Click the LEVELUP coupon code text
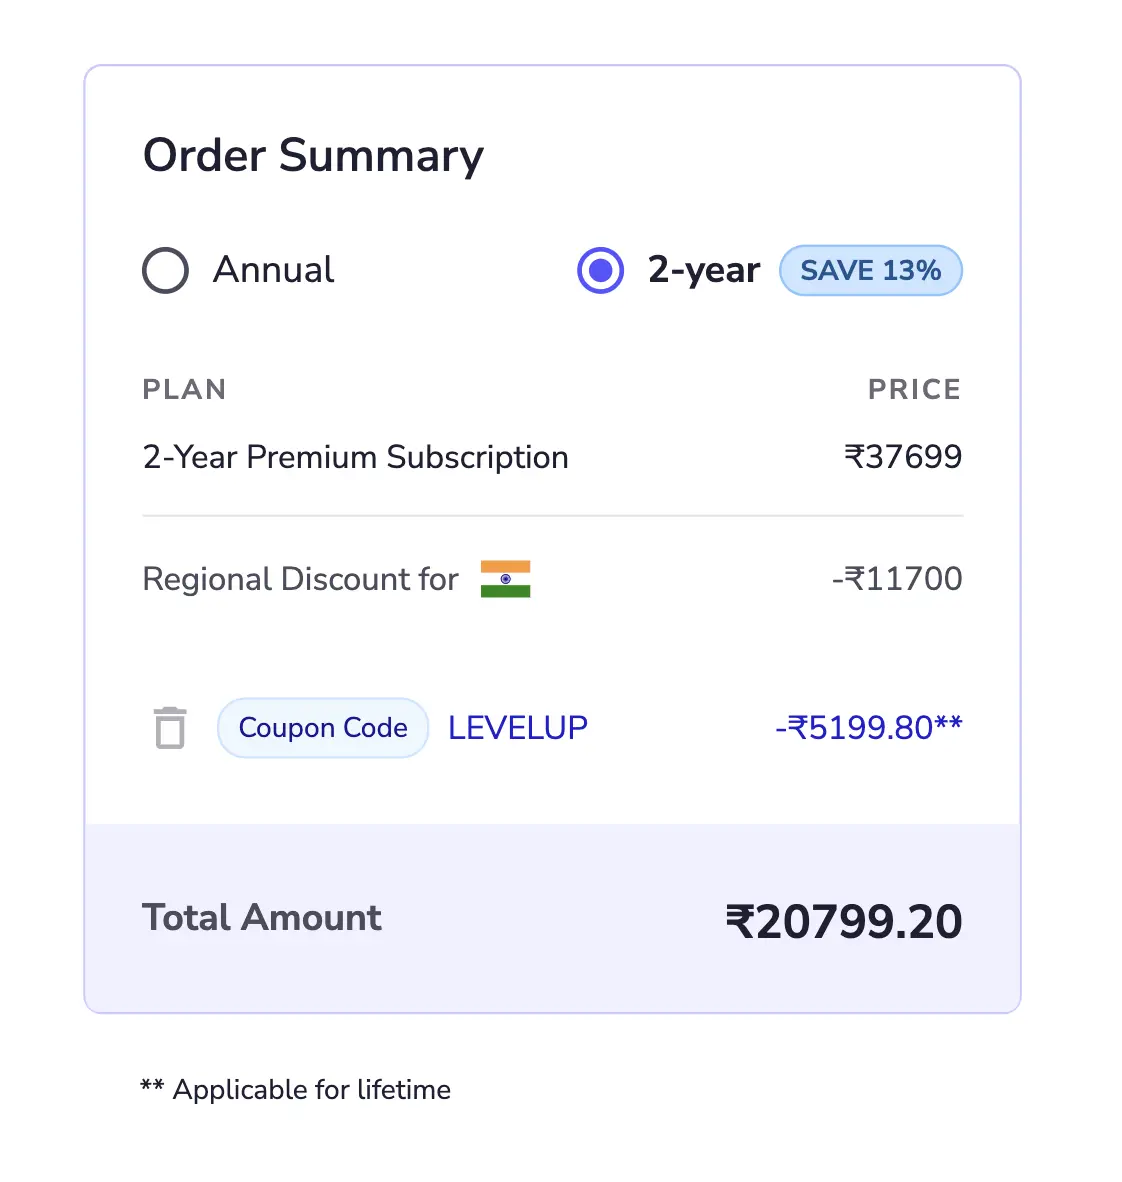 517,728
